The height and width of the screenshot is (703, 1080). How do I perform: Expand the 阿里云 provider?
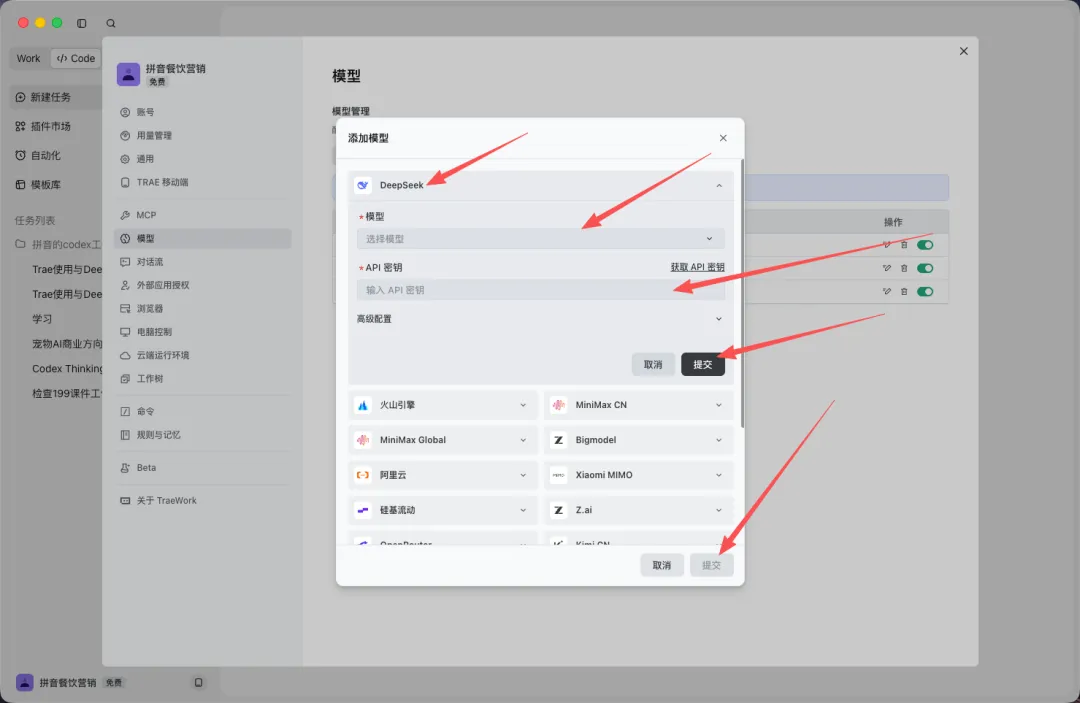(523, 476)
